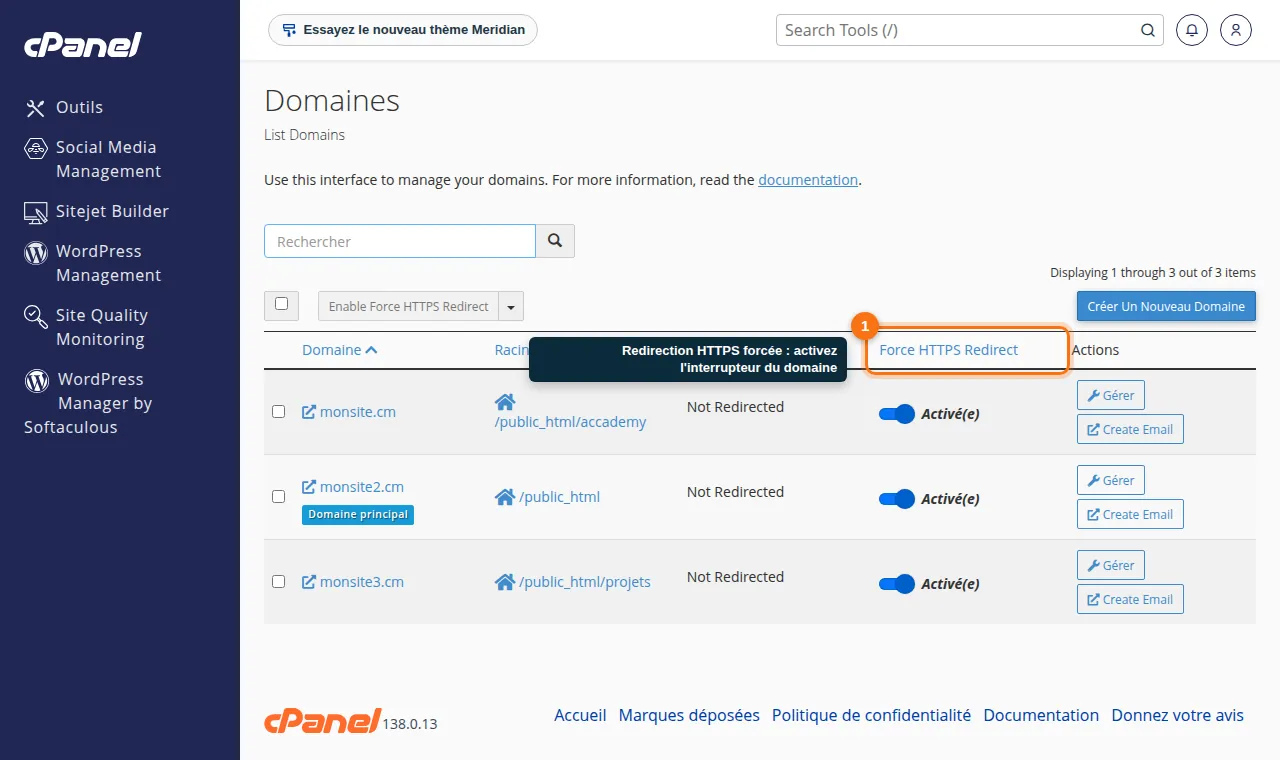
Task: Click the Search Tools input field
Action: point(970,30)
